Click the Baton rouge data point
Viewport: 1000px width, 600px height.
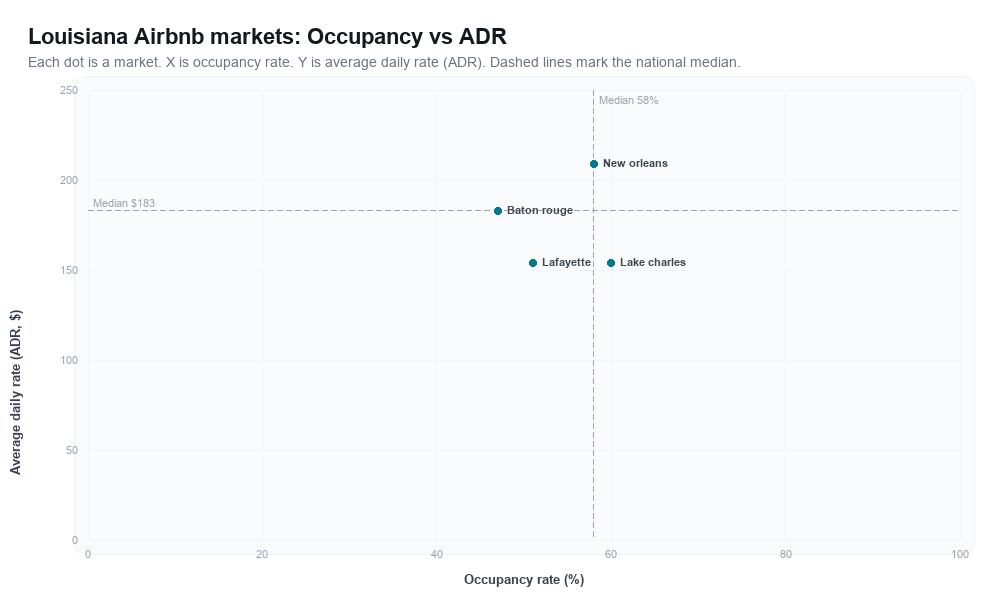click(x=498, y=211)
